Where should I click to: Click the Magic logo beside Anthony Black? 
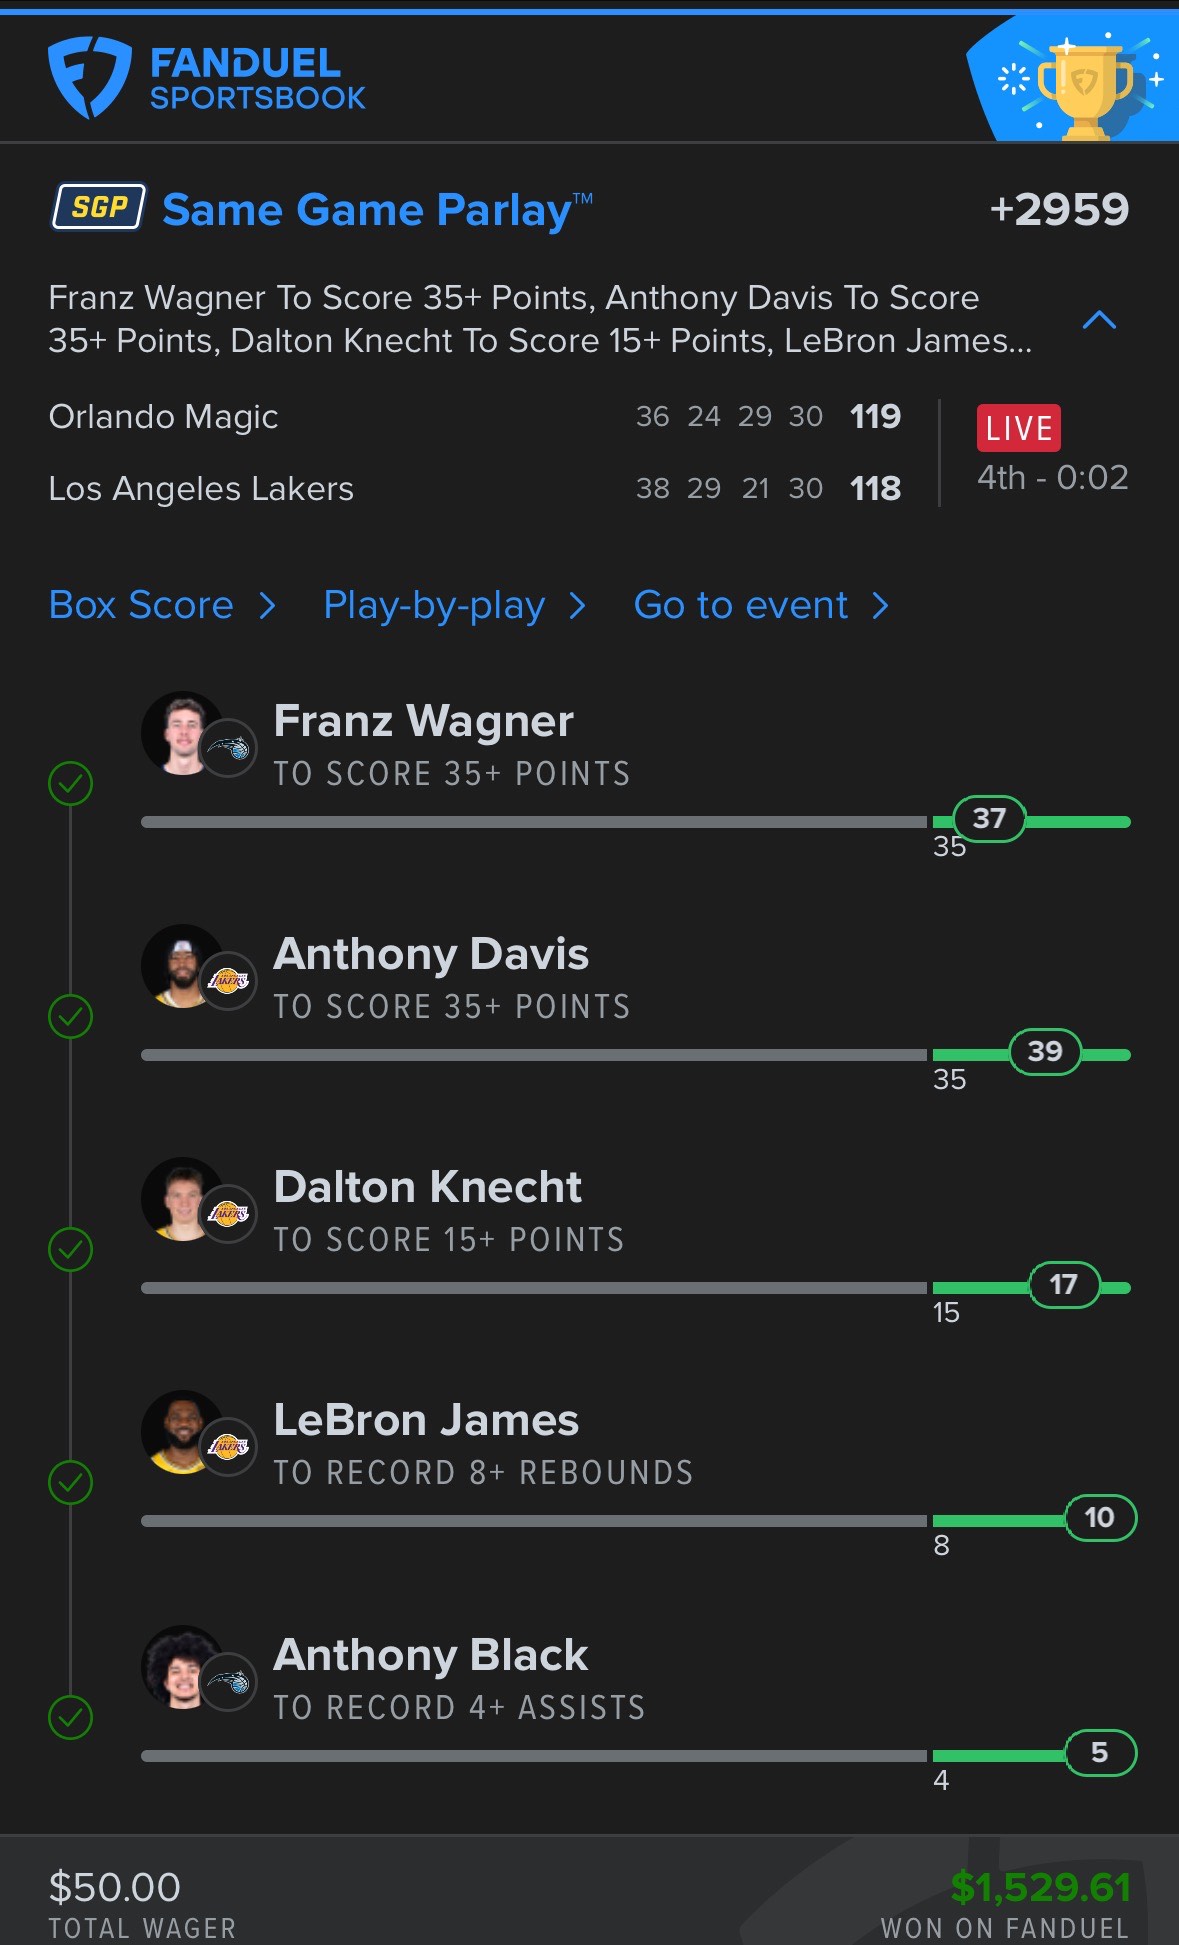(229, 1682)
